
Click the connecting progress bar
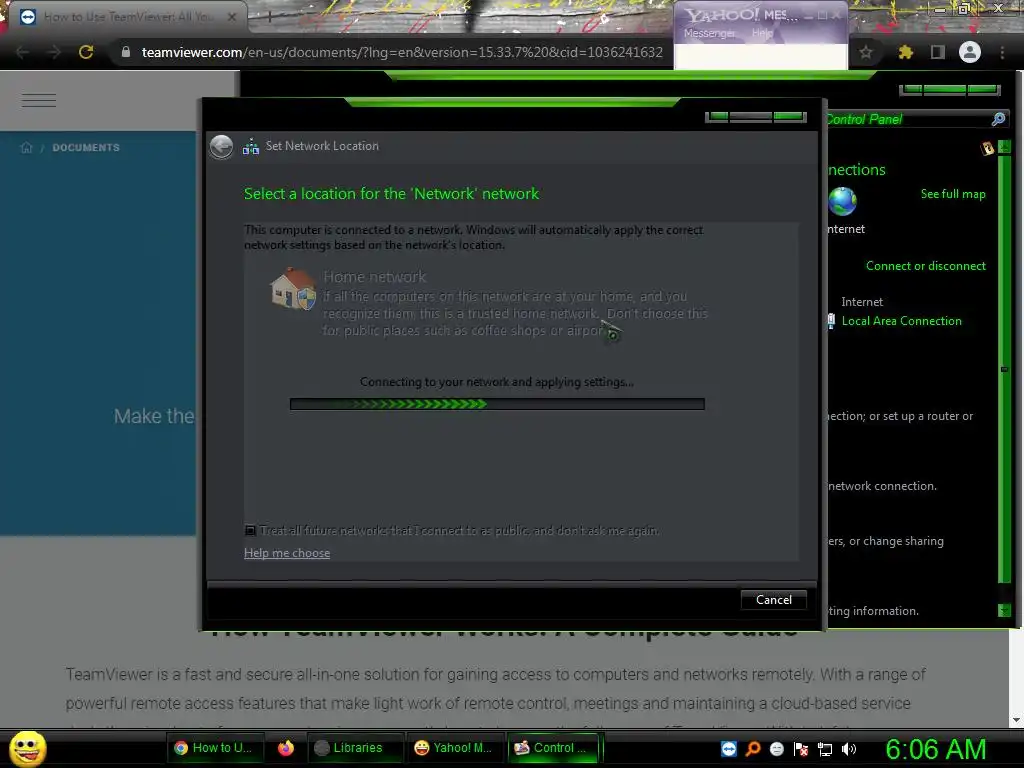coord(497,404)
